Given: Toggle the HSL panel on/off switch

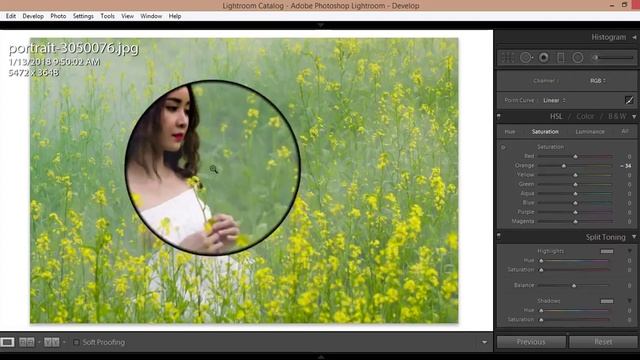Looking at the screenshot, I should pos(499,117).
